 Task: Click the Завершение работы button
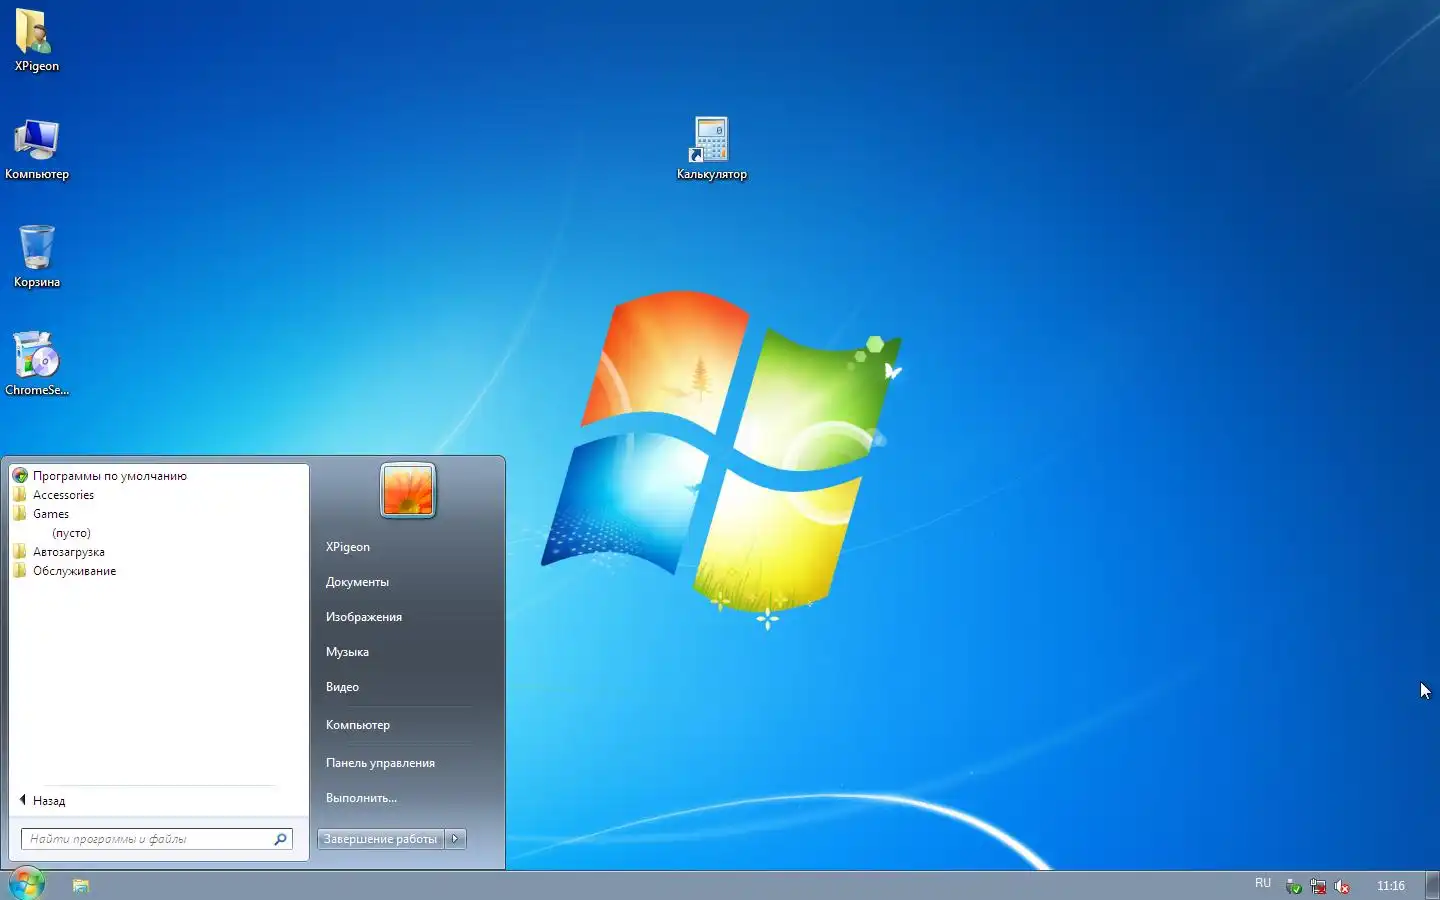(380, 839)
